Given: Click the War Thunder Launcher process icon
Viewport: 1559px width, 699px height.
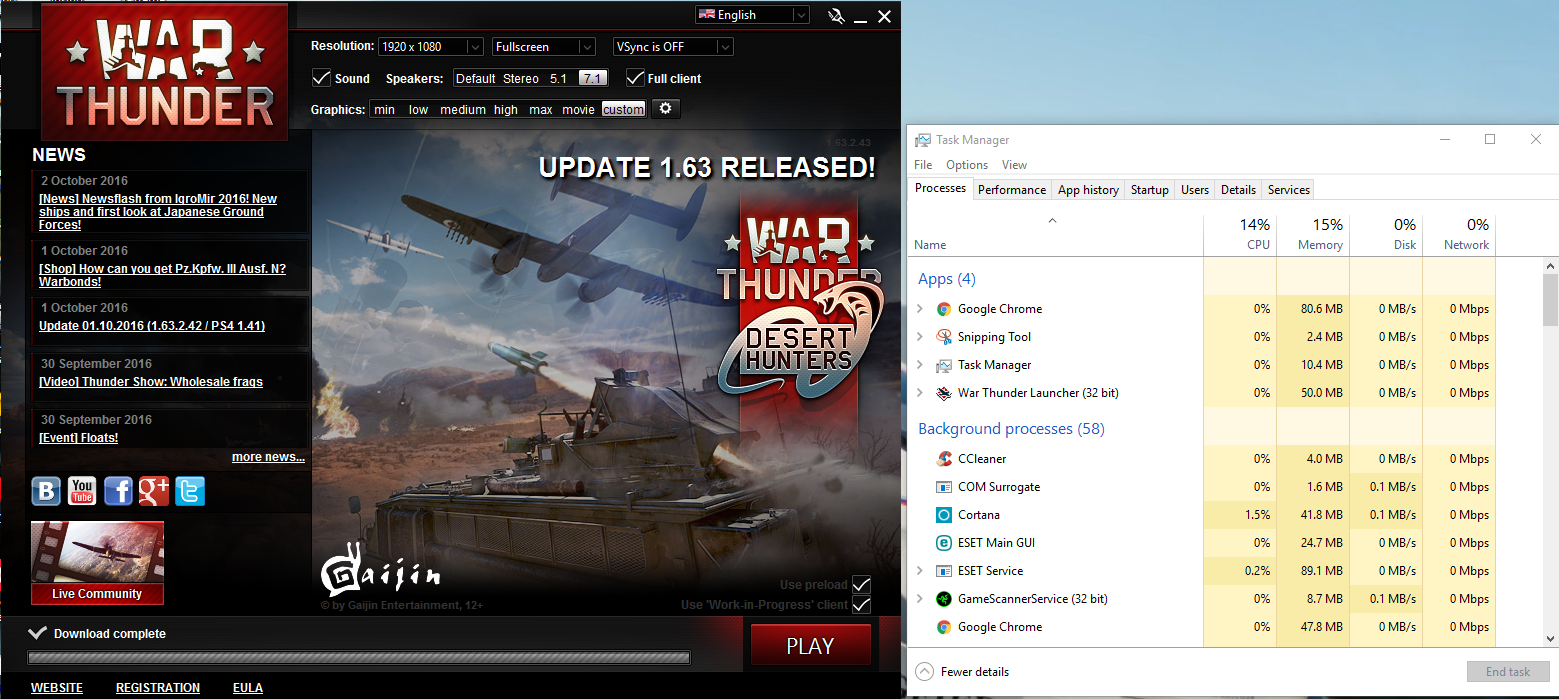Looking at the screenshot, I should [x=943, y=393].
